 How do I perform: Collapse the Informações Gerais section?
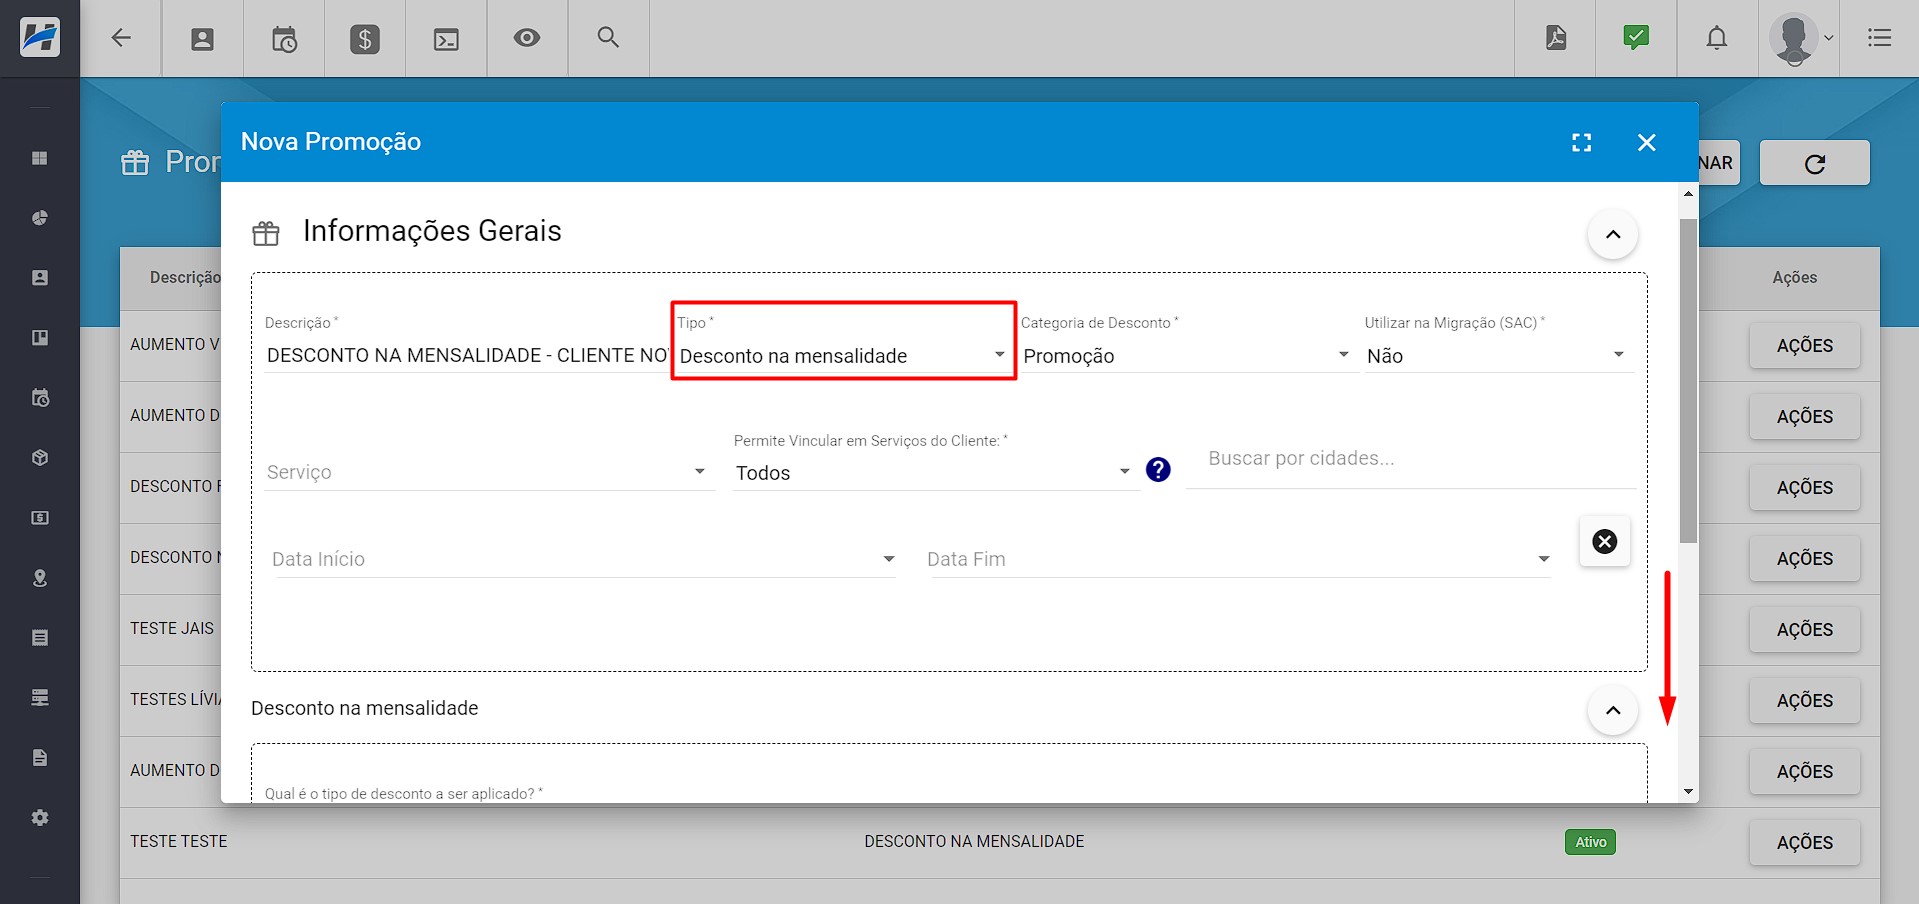1612,235
